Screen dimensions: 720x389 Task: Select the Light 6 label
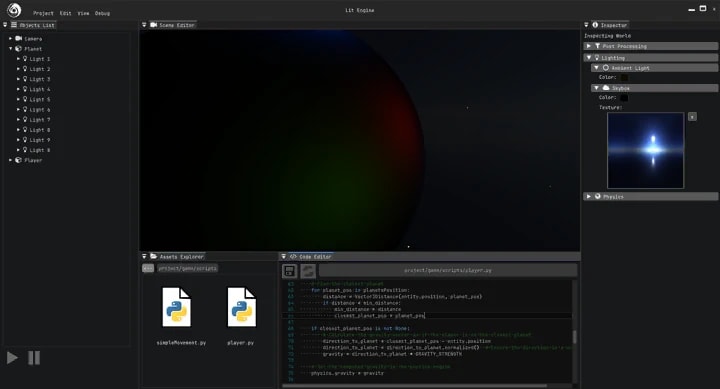[x=40, y=109]
